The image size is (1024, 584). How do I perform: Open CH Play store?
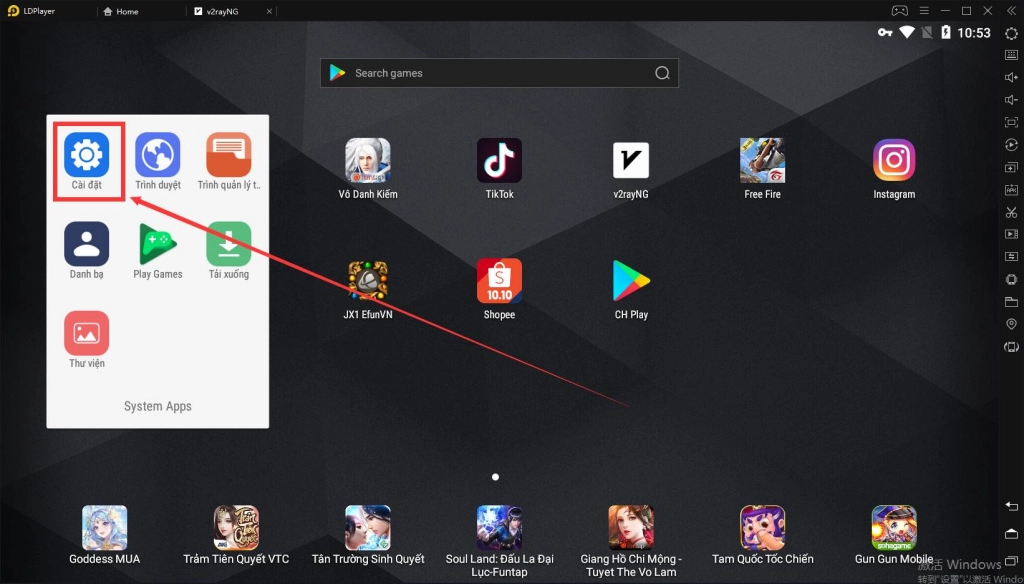click(630, 281)
